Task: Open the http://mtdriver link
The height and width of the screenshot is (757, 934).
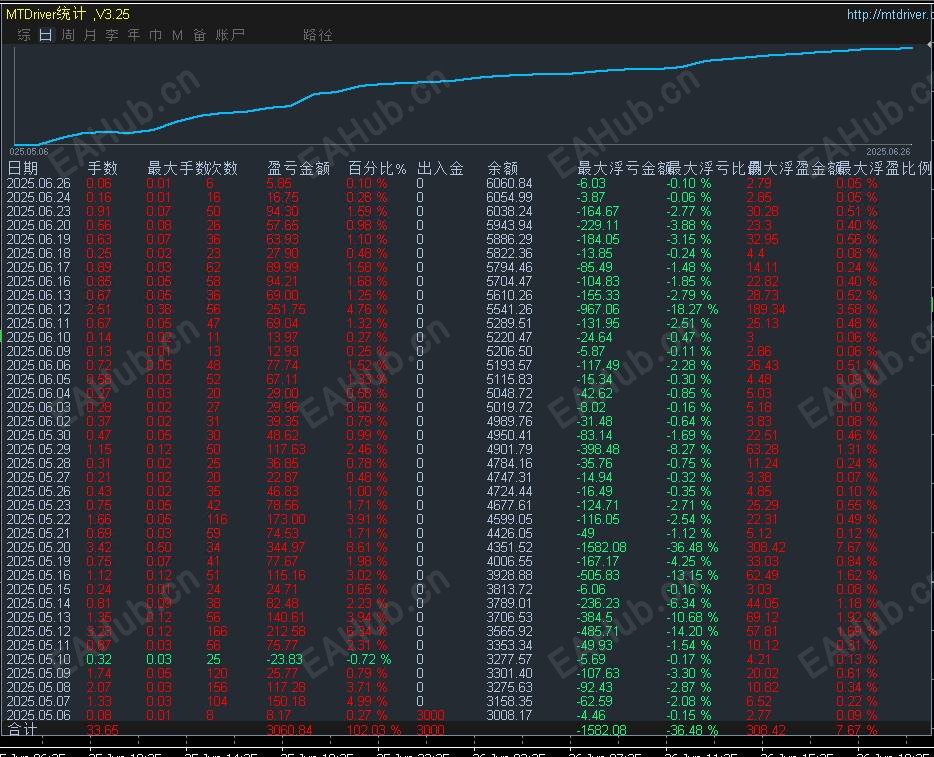Action: [x=890, y=14]
